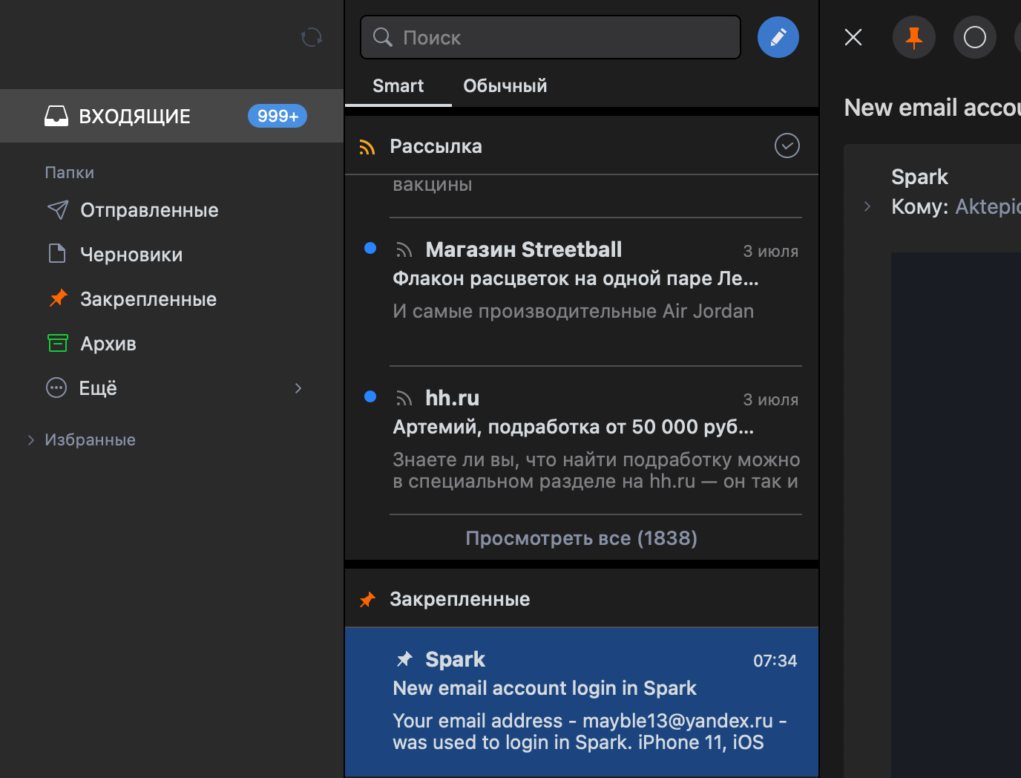Open the compose new email pencil icon
This screenshot has width=1021, height=778.
[x=778, y=37]
